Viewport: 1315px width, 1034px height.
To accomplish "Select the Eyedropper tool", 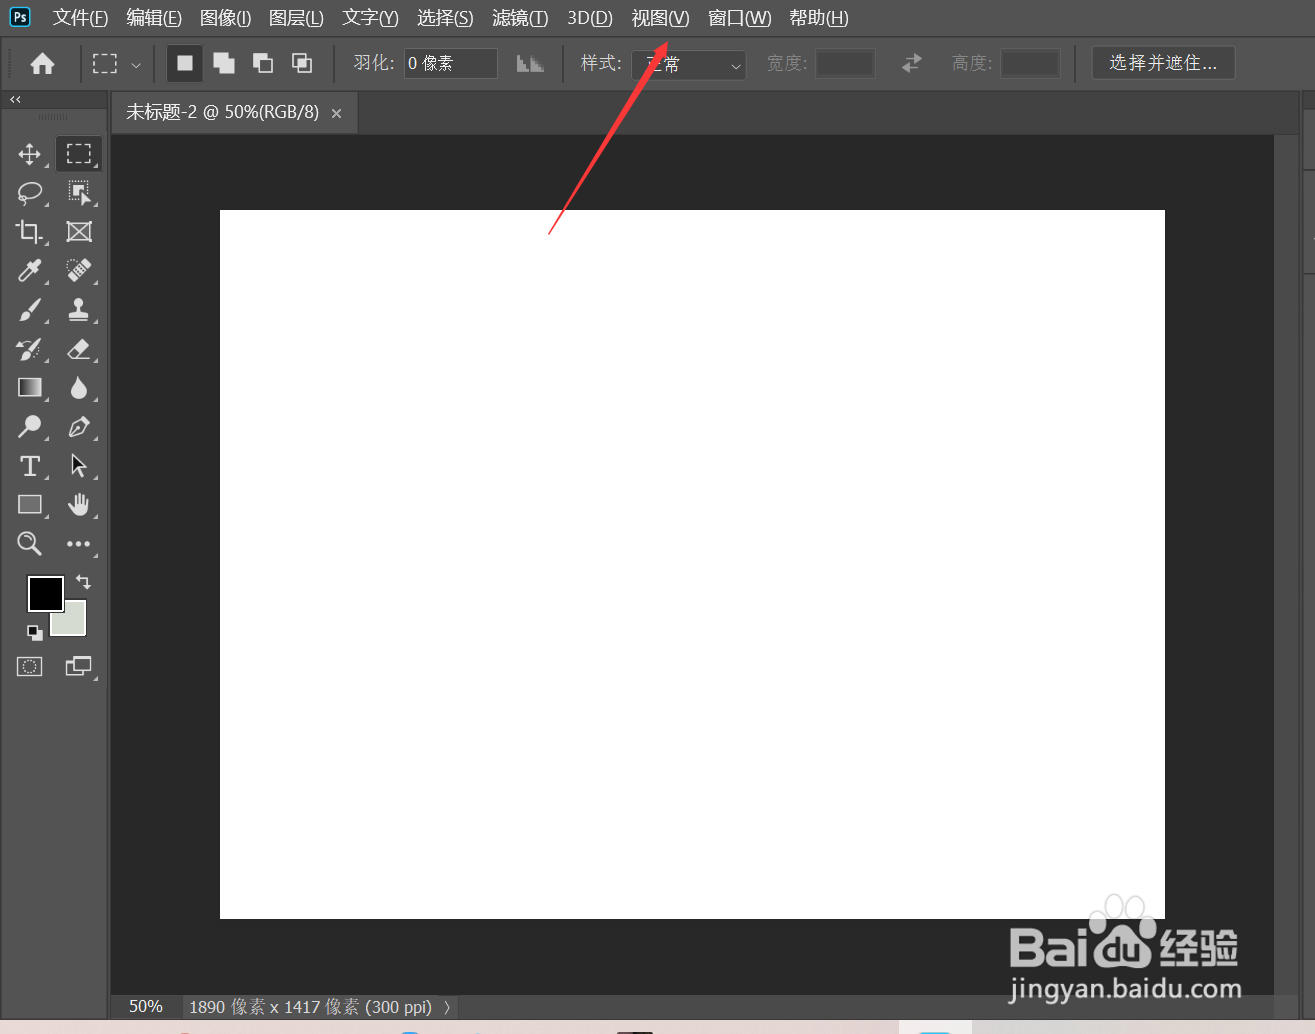I will pos(30,271).
